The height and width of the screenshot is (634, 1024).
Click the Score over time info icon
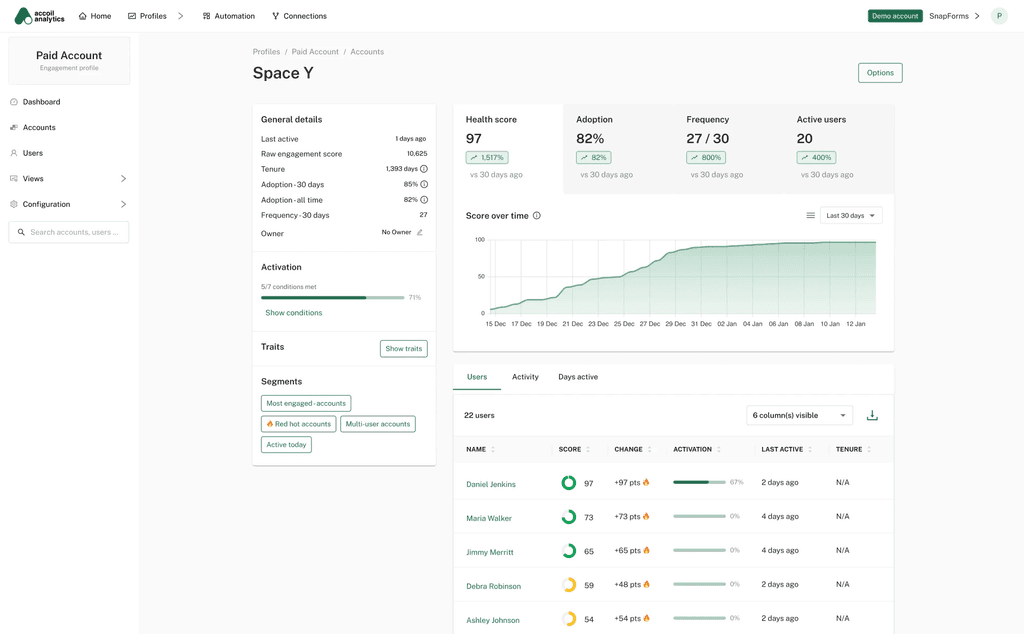point(537,215)
